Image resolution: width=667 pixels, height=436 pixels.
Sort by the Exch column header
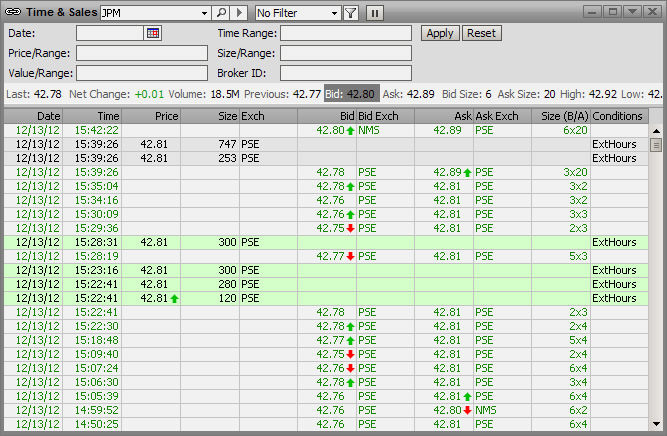tap(268, 116)
